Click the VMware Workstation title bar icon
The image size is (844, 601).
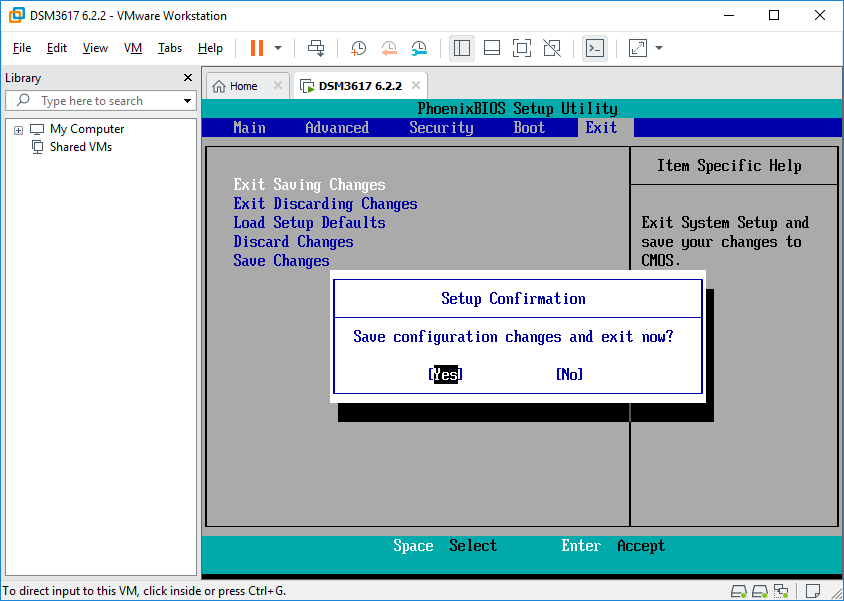click(17, 15)
